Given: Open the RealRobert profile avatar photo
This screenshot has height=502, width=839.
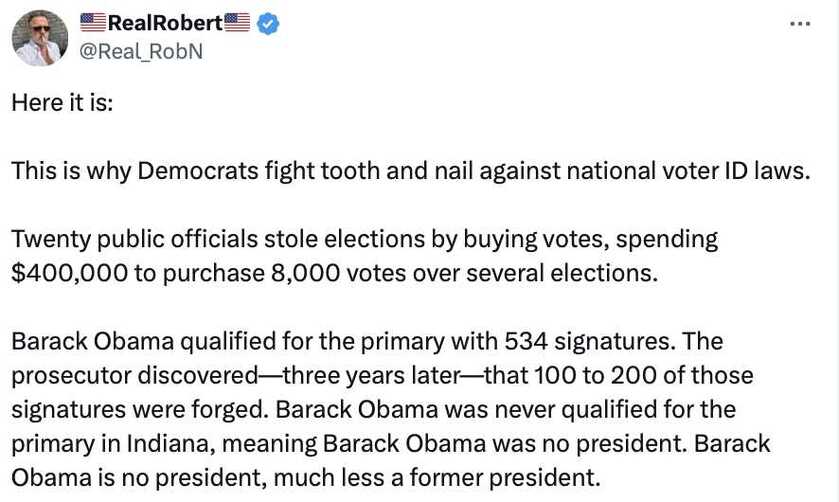Looking at the screenshot, I should click(40, 38).
